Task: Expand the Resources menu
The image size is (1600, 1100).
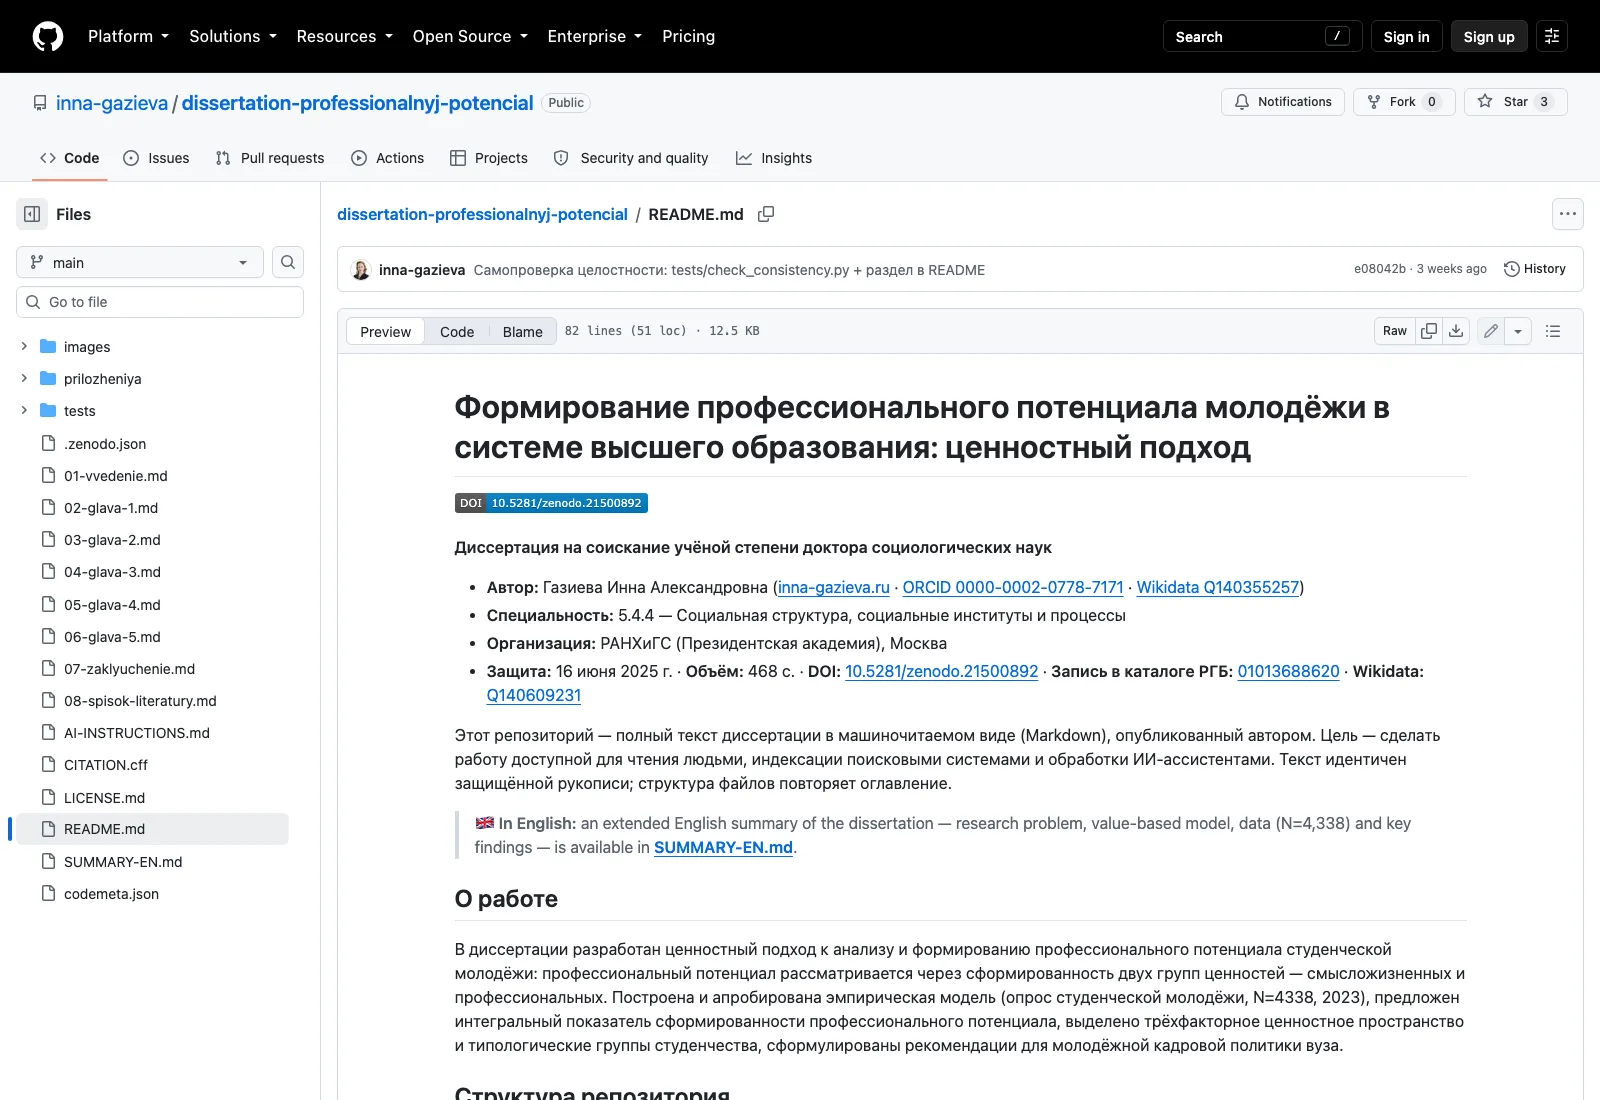Action: click(x=344, y=36)
